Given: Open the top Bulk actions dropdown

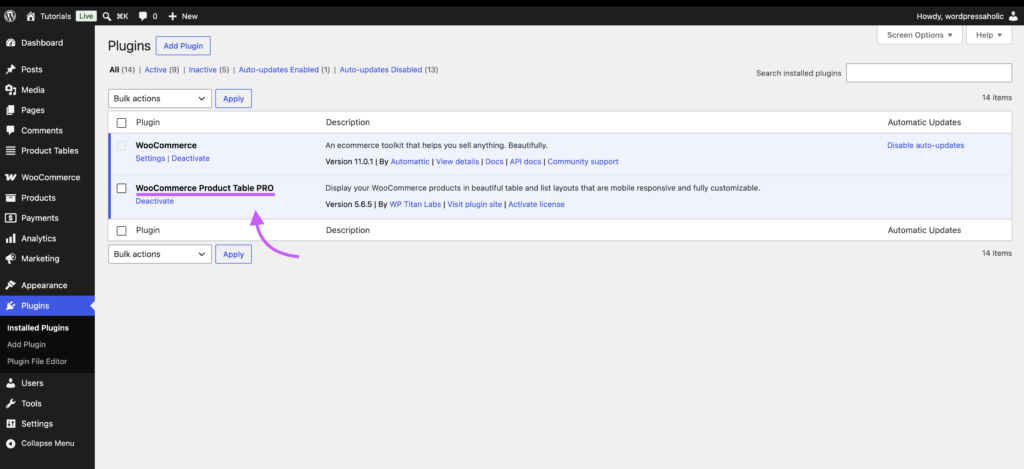Looking at the screenshot, I should pos(160,99).
